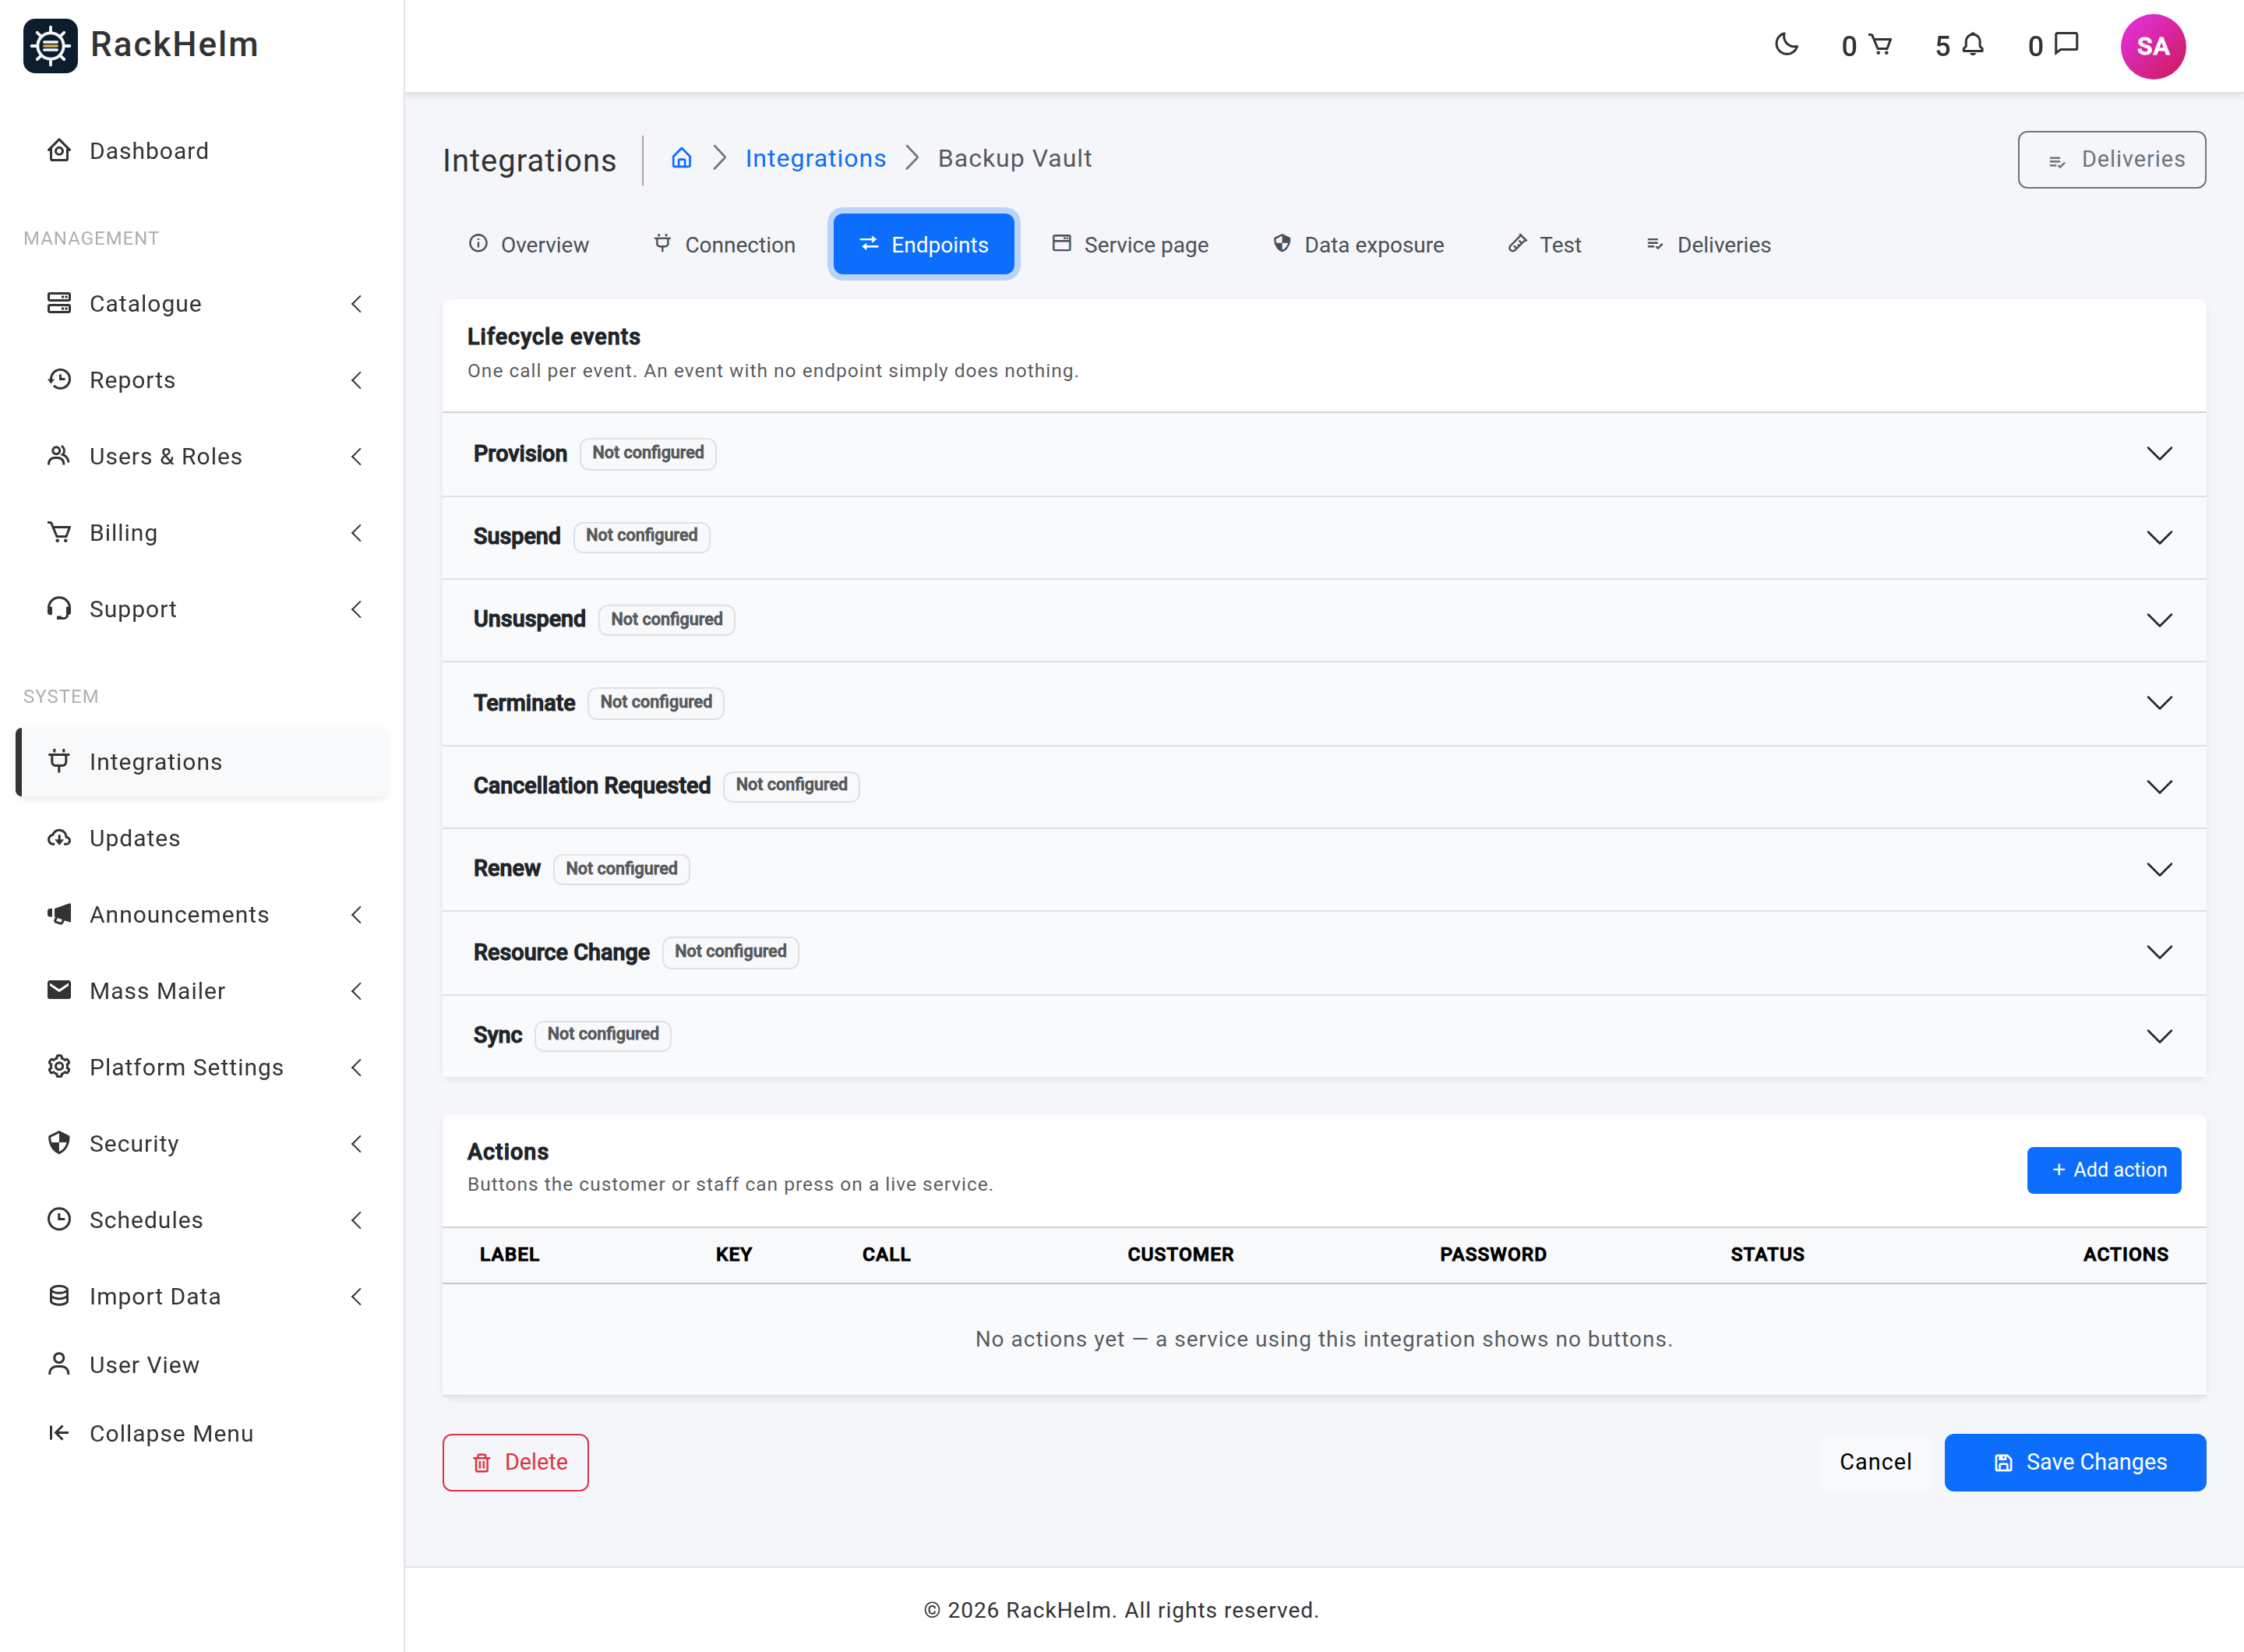Image resolution: width=2244 pixels, height=1652 pixels.
Task: Expand the Cancellation Requested event row
Action: (x=1324, y=786)
